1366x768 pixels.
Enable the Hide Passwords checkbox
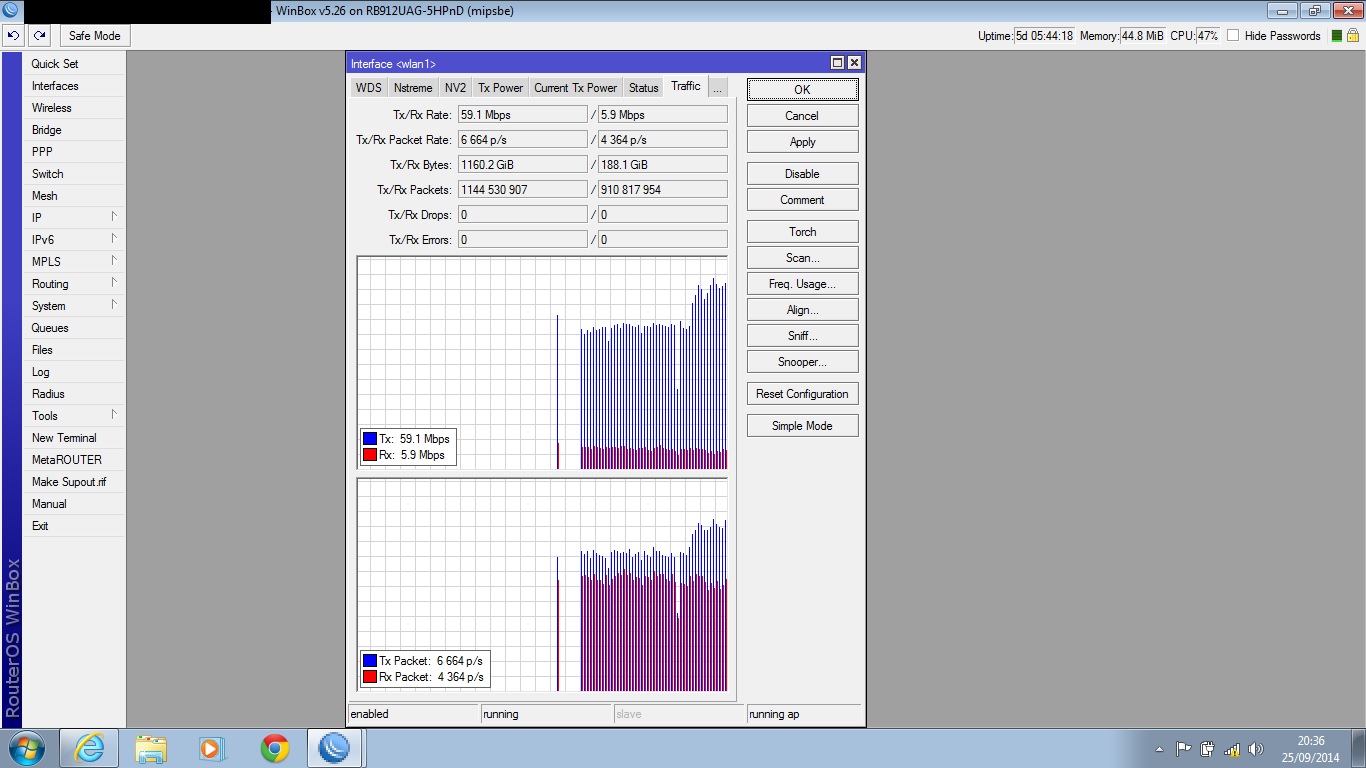coord(1233,35)
